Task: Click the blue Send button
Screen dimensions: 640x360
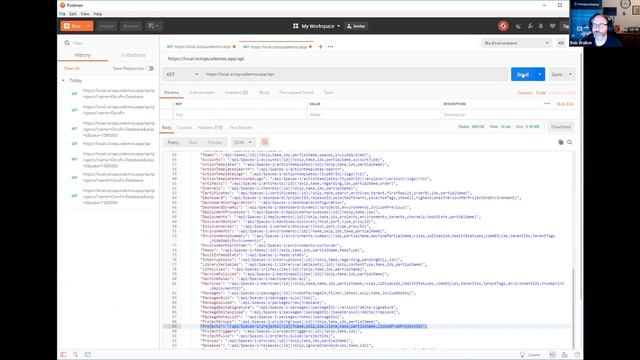Action: pos(523,74)
